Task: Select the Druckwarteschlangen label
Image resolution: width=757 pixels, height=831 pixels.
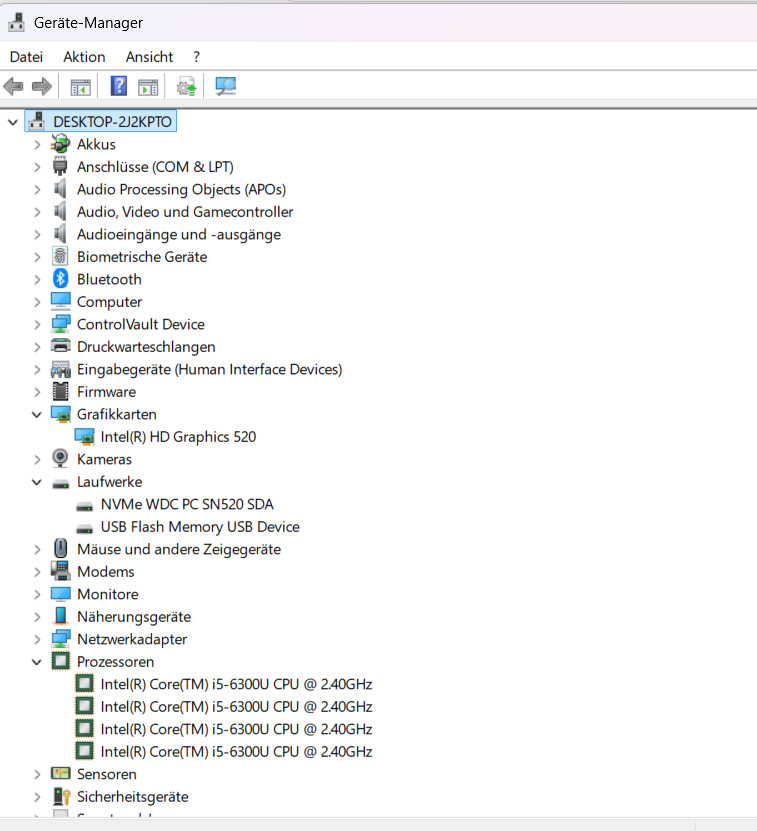Action: (146, 347)
